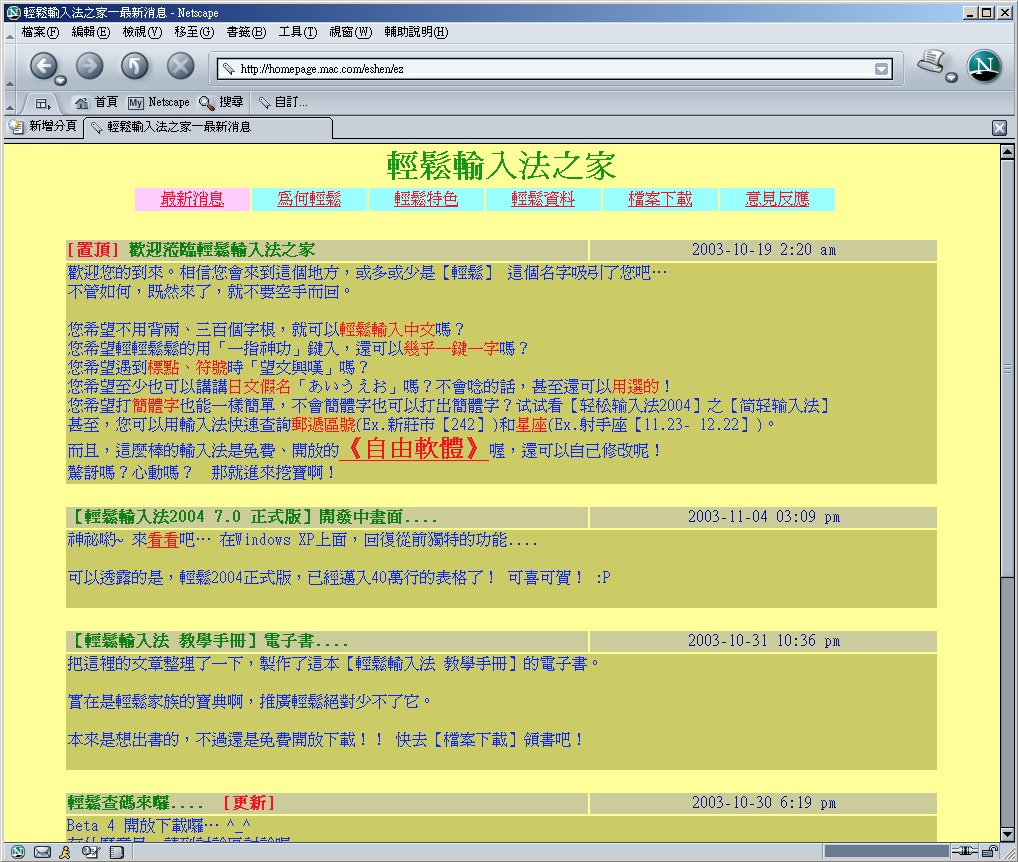Click the vertical scrollbar down arrow
This screenshot has width=1018, height=862.
pos(1008,834)
